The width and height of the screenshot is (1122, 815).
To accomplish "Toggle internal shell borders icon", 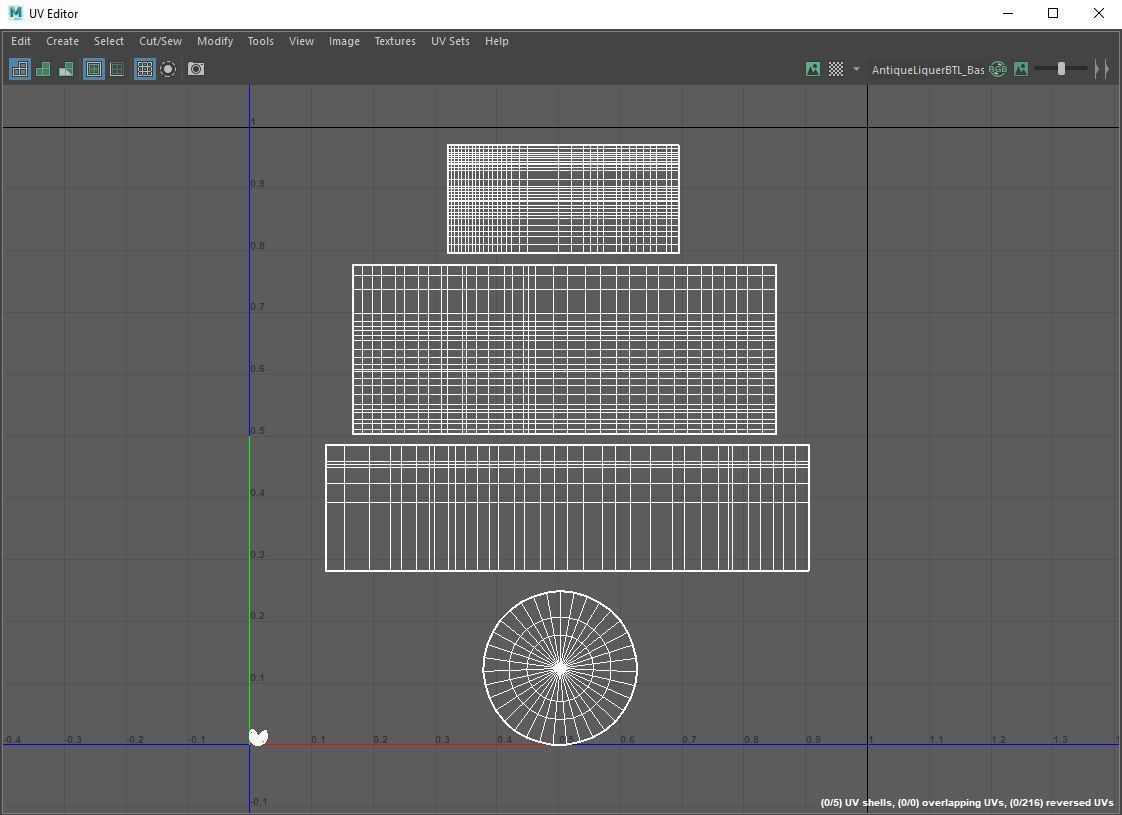I will pyautogui.click(x=117, y=69).
